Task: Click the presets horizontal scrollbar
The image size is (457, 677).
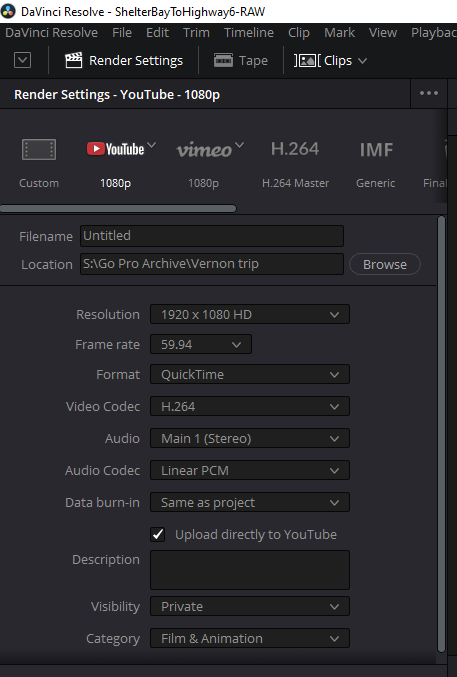Action: coord(118,209)
